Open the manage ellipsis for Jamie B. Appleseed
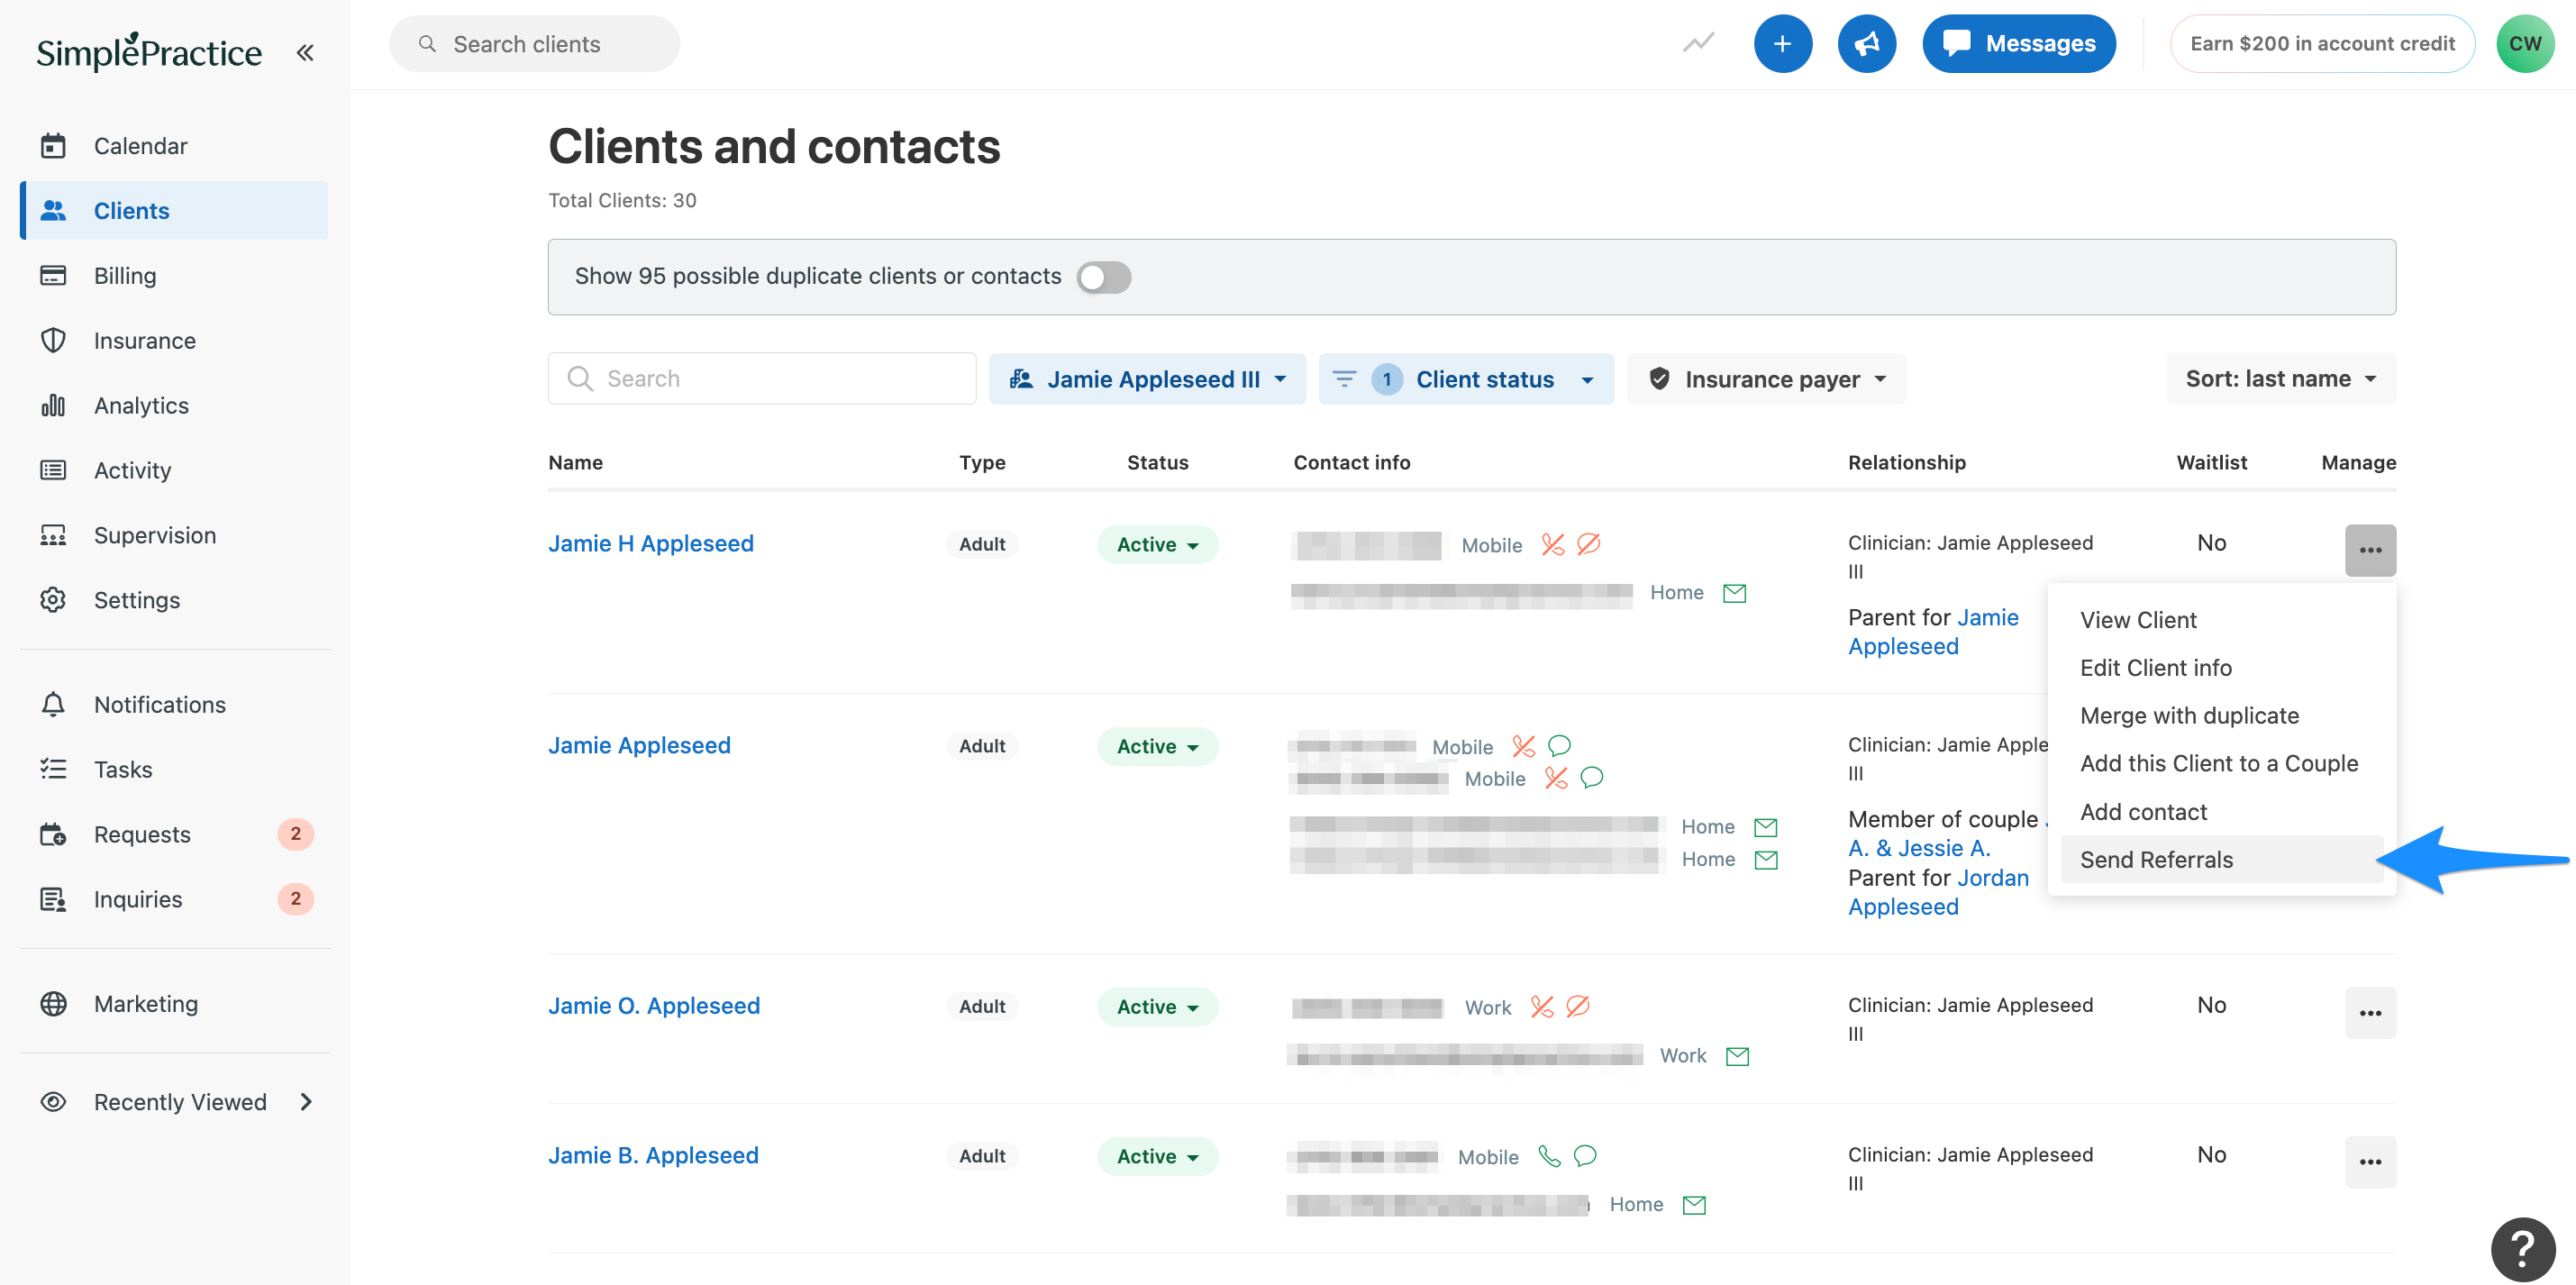The width and height of the screenshot is (2576, 1285). tap(2369, 1161)
